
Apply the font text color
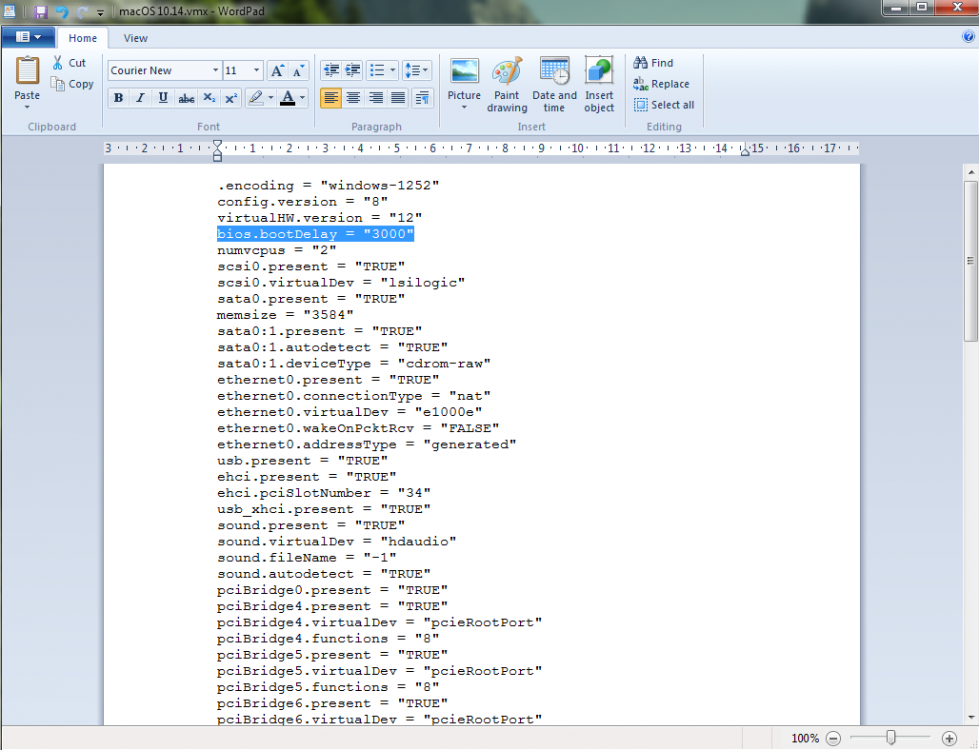click(287, 98)
